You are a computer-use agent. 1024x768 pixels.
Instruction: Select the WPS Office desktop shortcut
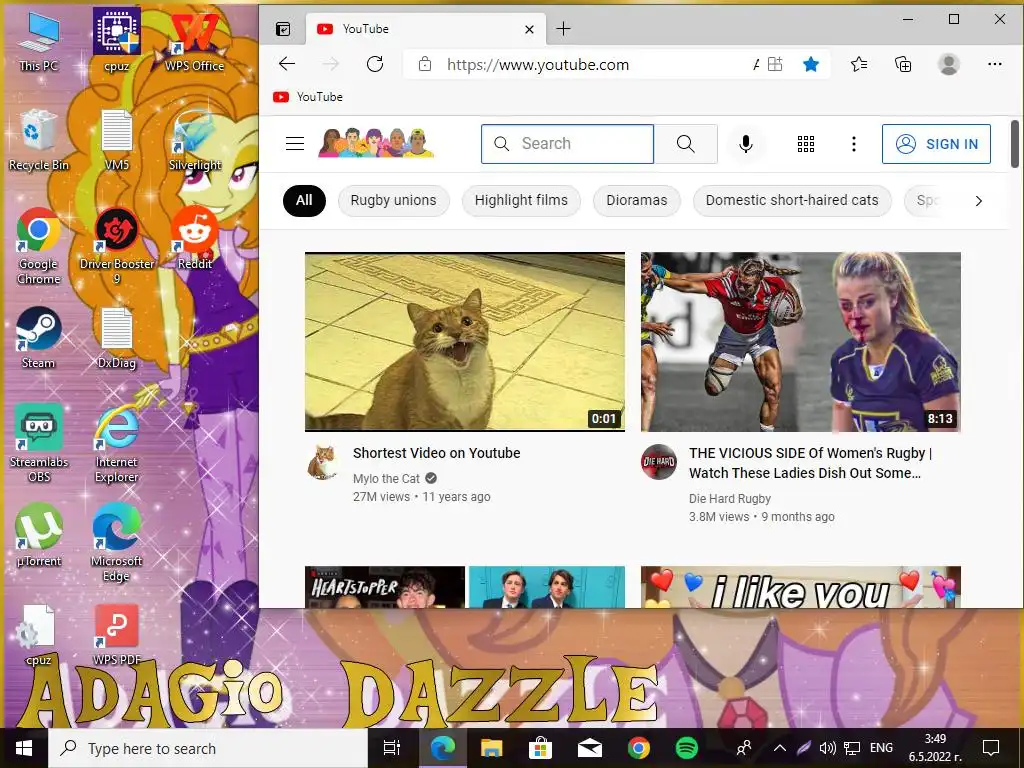(195, 41)
